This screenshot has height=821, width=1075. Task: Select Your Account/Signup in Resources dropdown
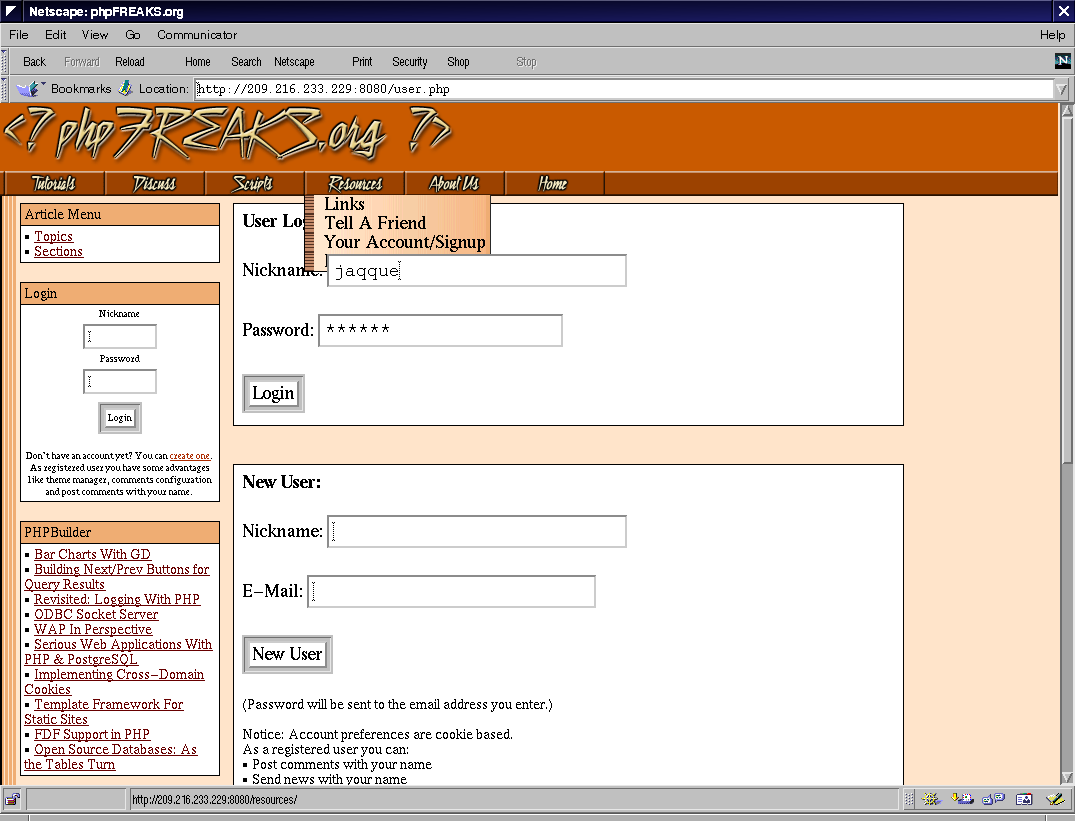tap(404, 243)
